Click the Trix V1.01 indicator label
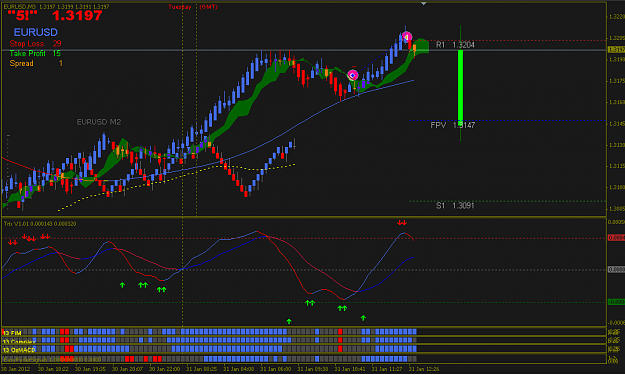This screenshot has height=375, width=625. pyautogui.click(x=40, y=224)
